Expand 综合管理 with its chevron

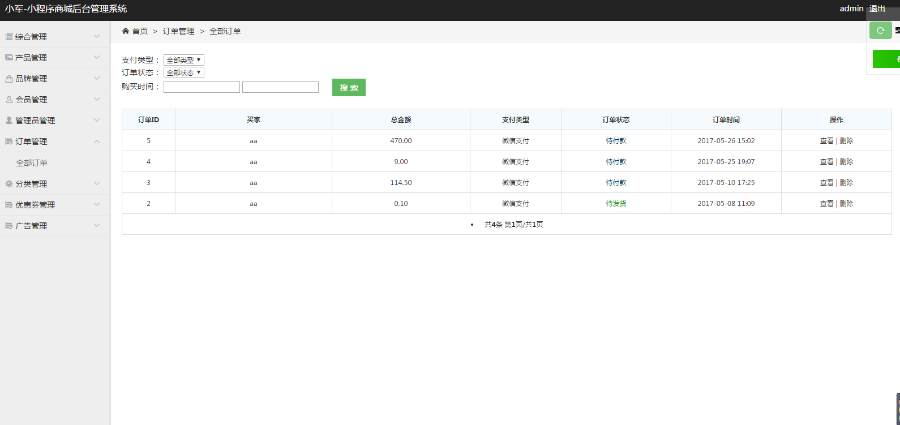(x=96, y=36)
